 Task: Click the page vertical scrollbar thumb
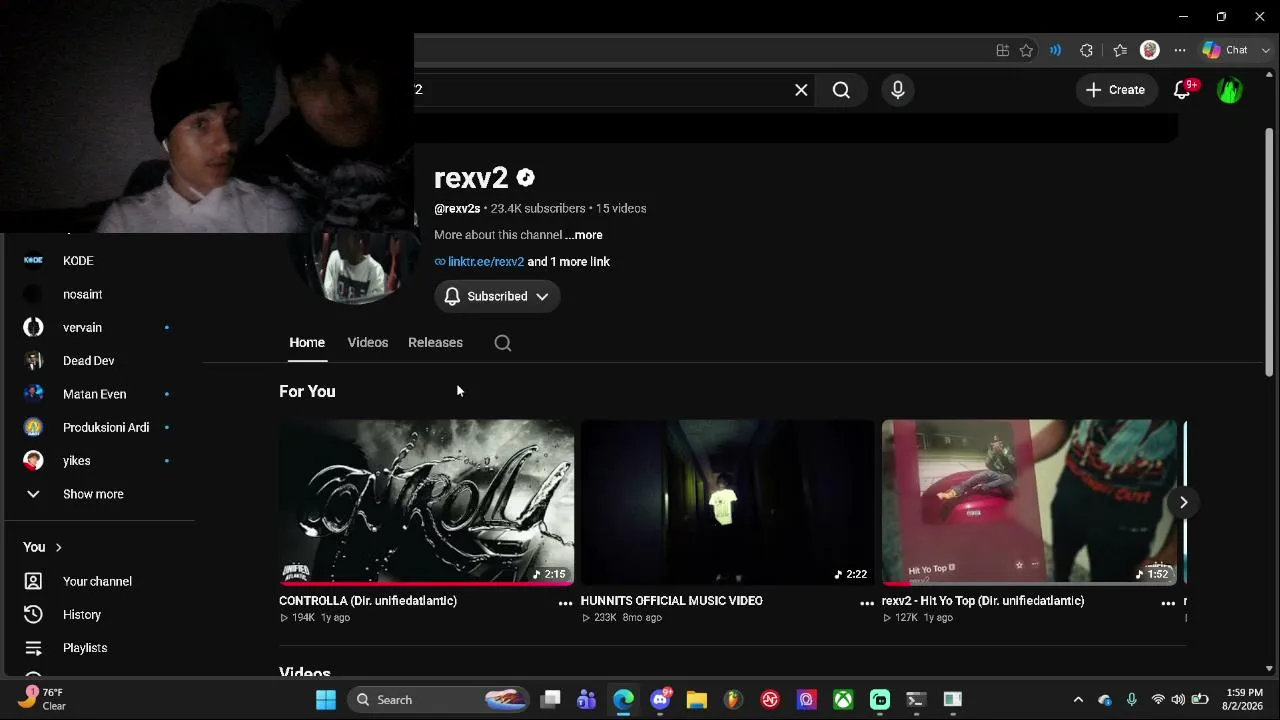pos(1269,250)
